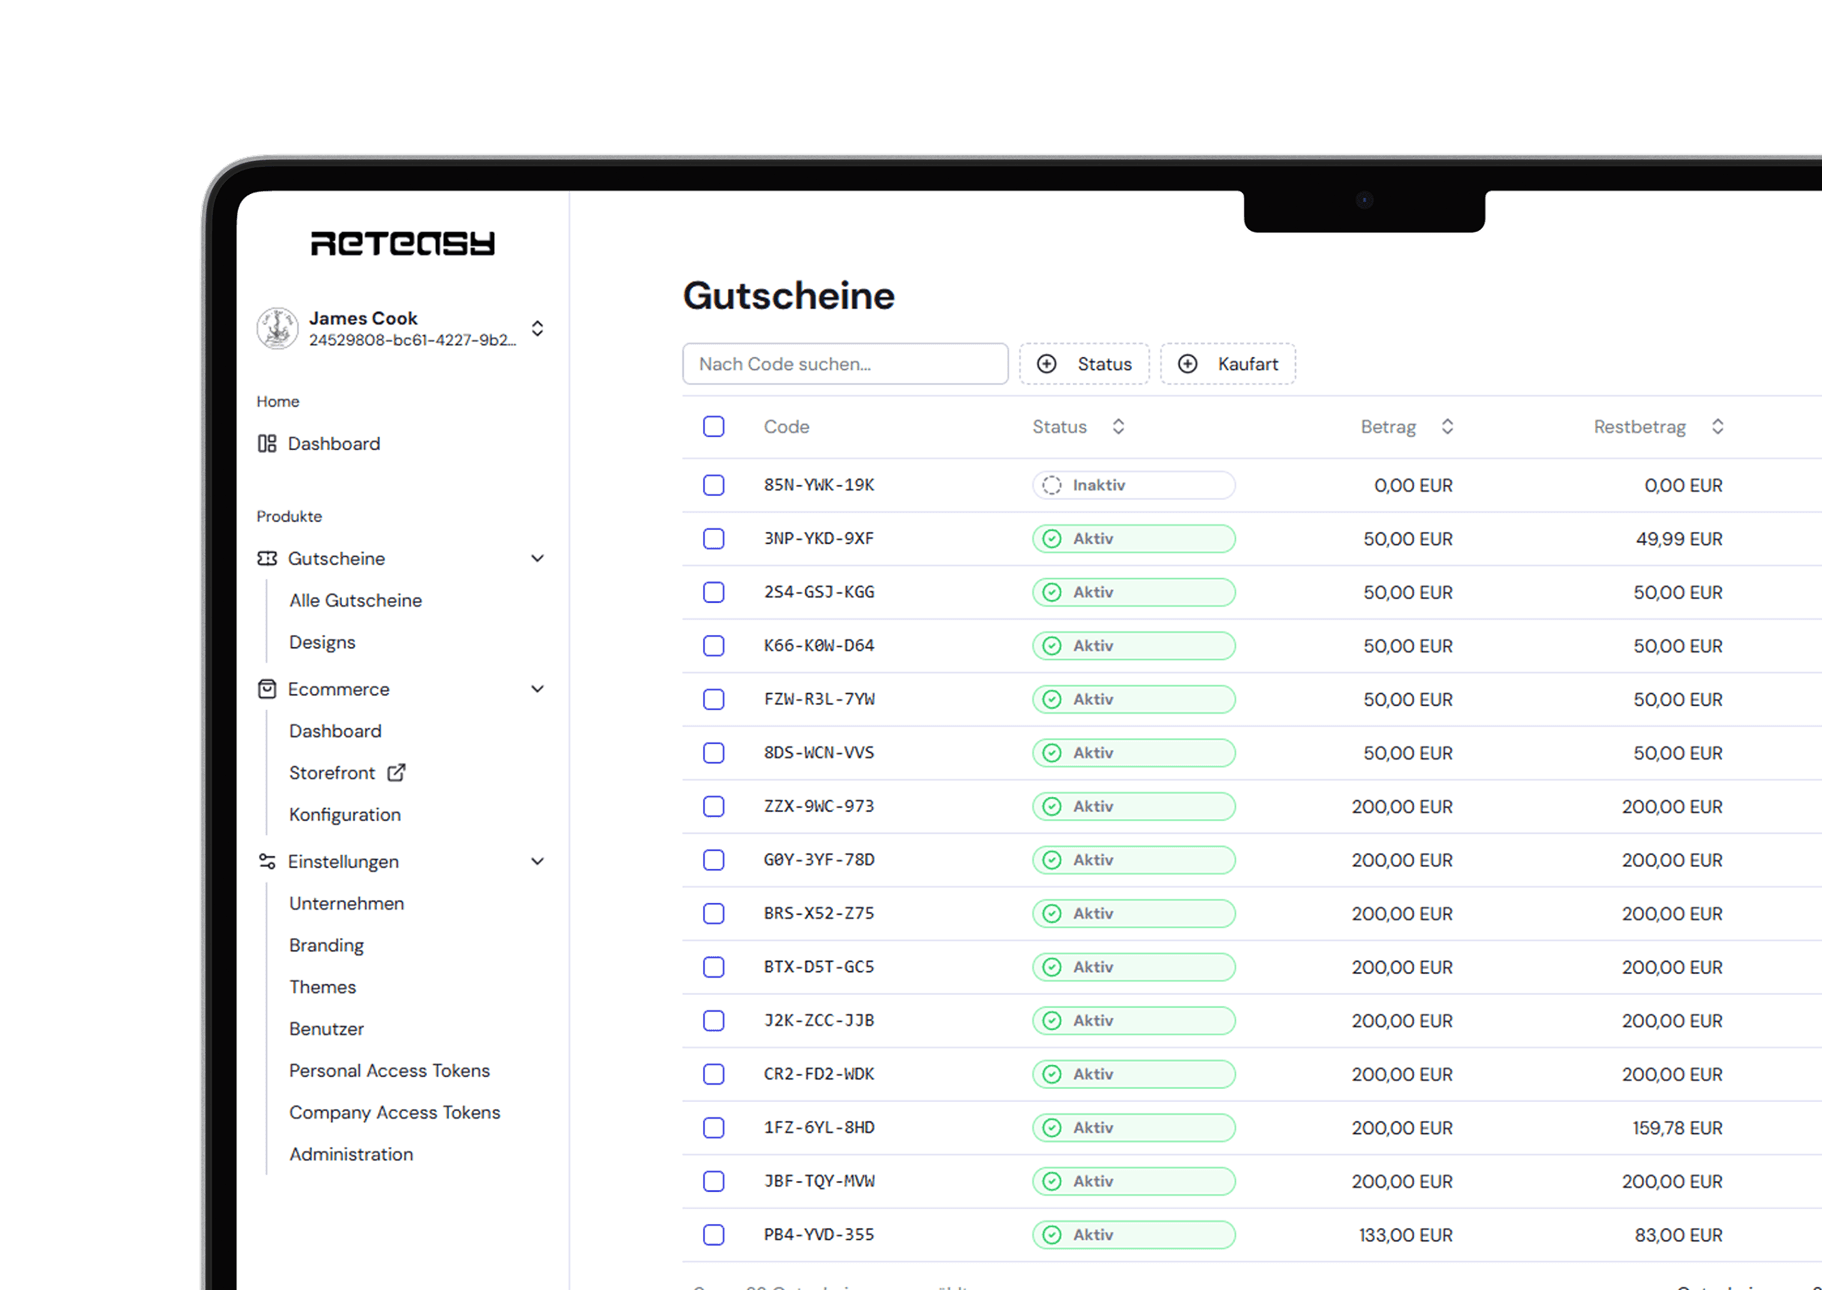The width and height of the screenshot is (1822, 1290).
Task: Check the select-all checkbox in the table header
Action: (713, 426)
